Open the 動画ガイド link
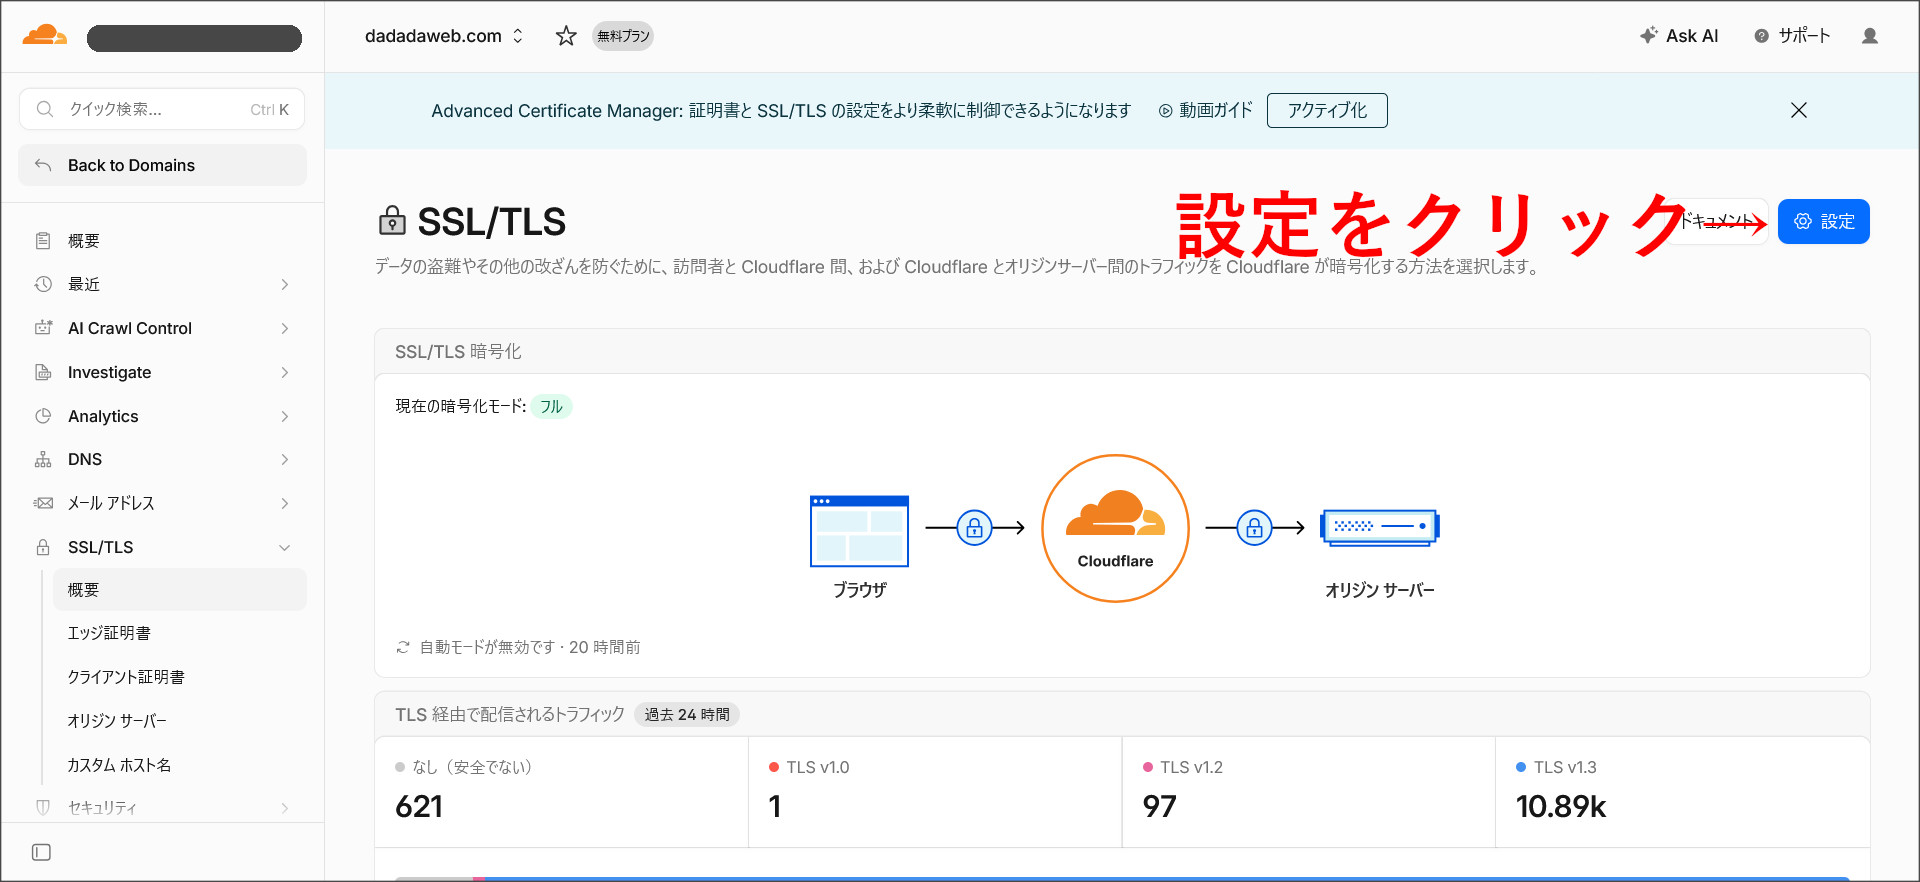Image resolution: width=1920 pixels, height=882 pixels. click(1205, 110)
